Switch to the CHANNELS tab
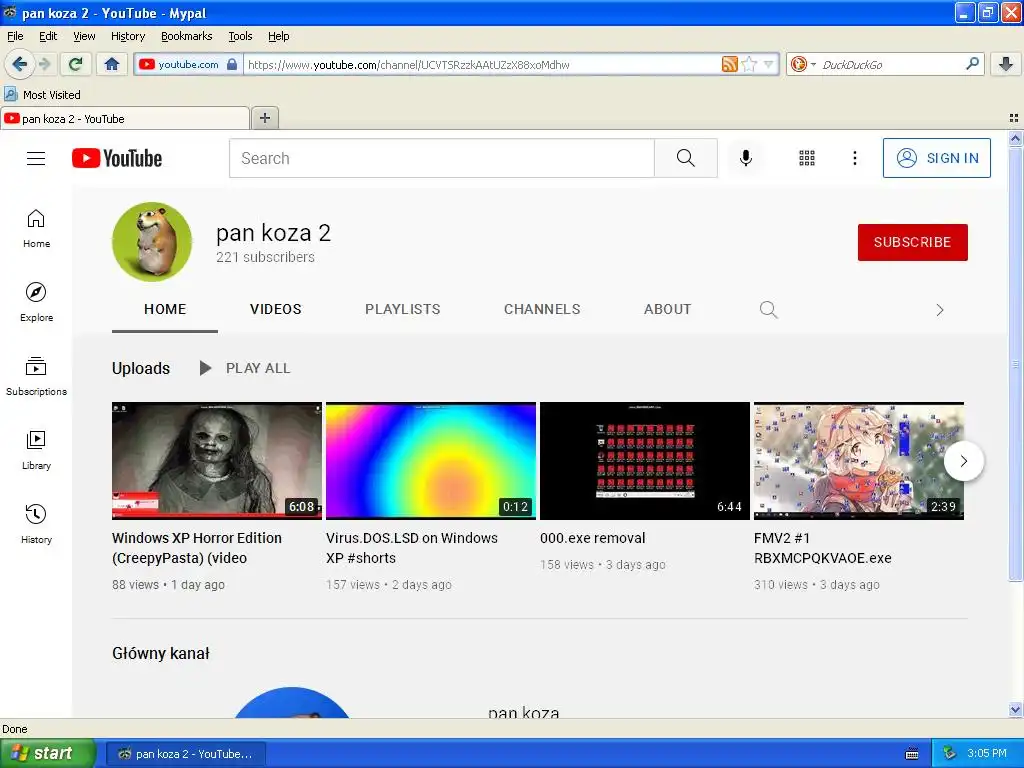This screenshot has width=1024, height=768. point(542,310)
